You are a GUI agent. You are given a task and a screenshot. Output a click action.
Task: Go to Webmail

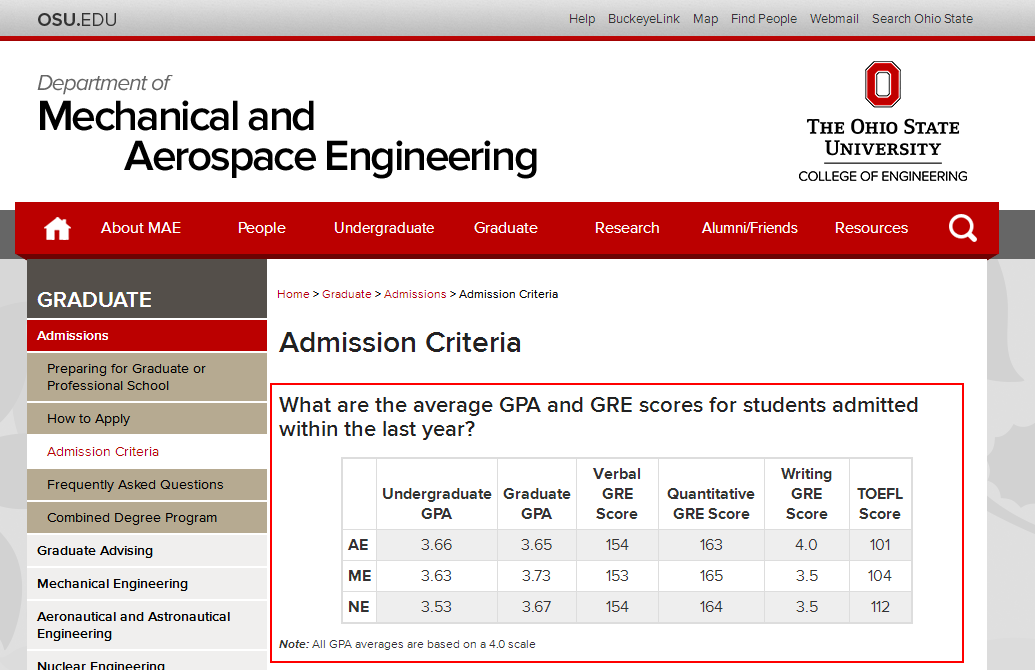[x=834, y=19]
